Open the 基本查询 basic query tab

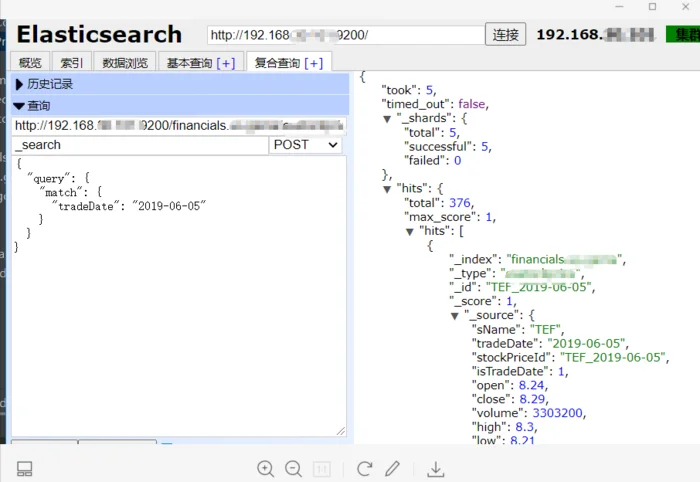[189, 63]
